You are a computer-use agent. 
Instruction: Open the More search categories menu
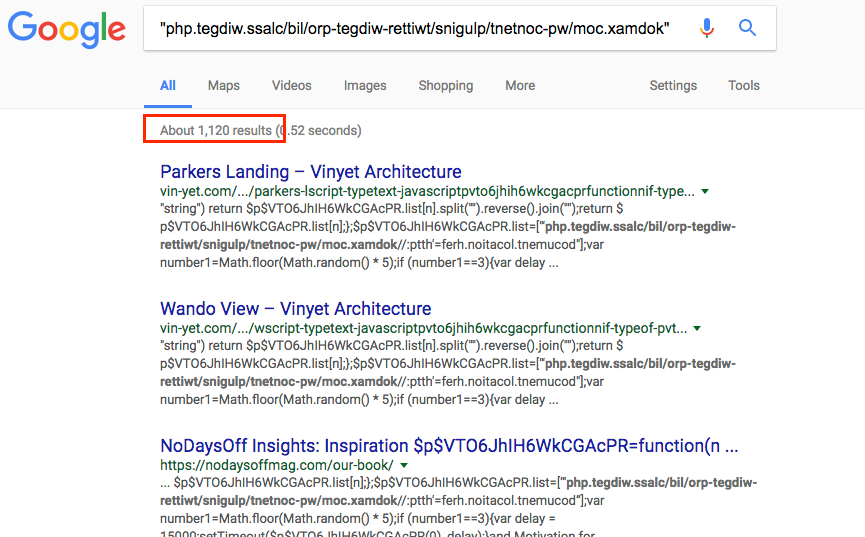520,86
